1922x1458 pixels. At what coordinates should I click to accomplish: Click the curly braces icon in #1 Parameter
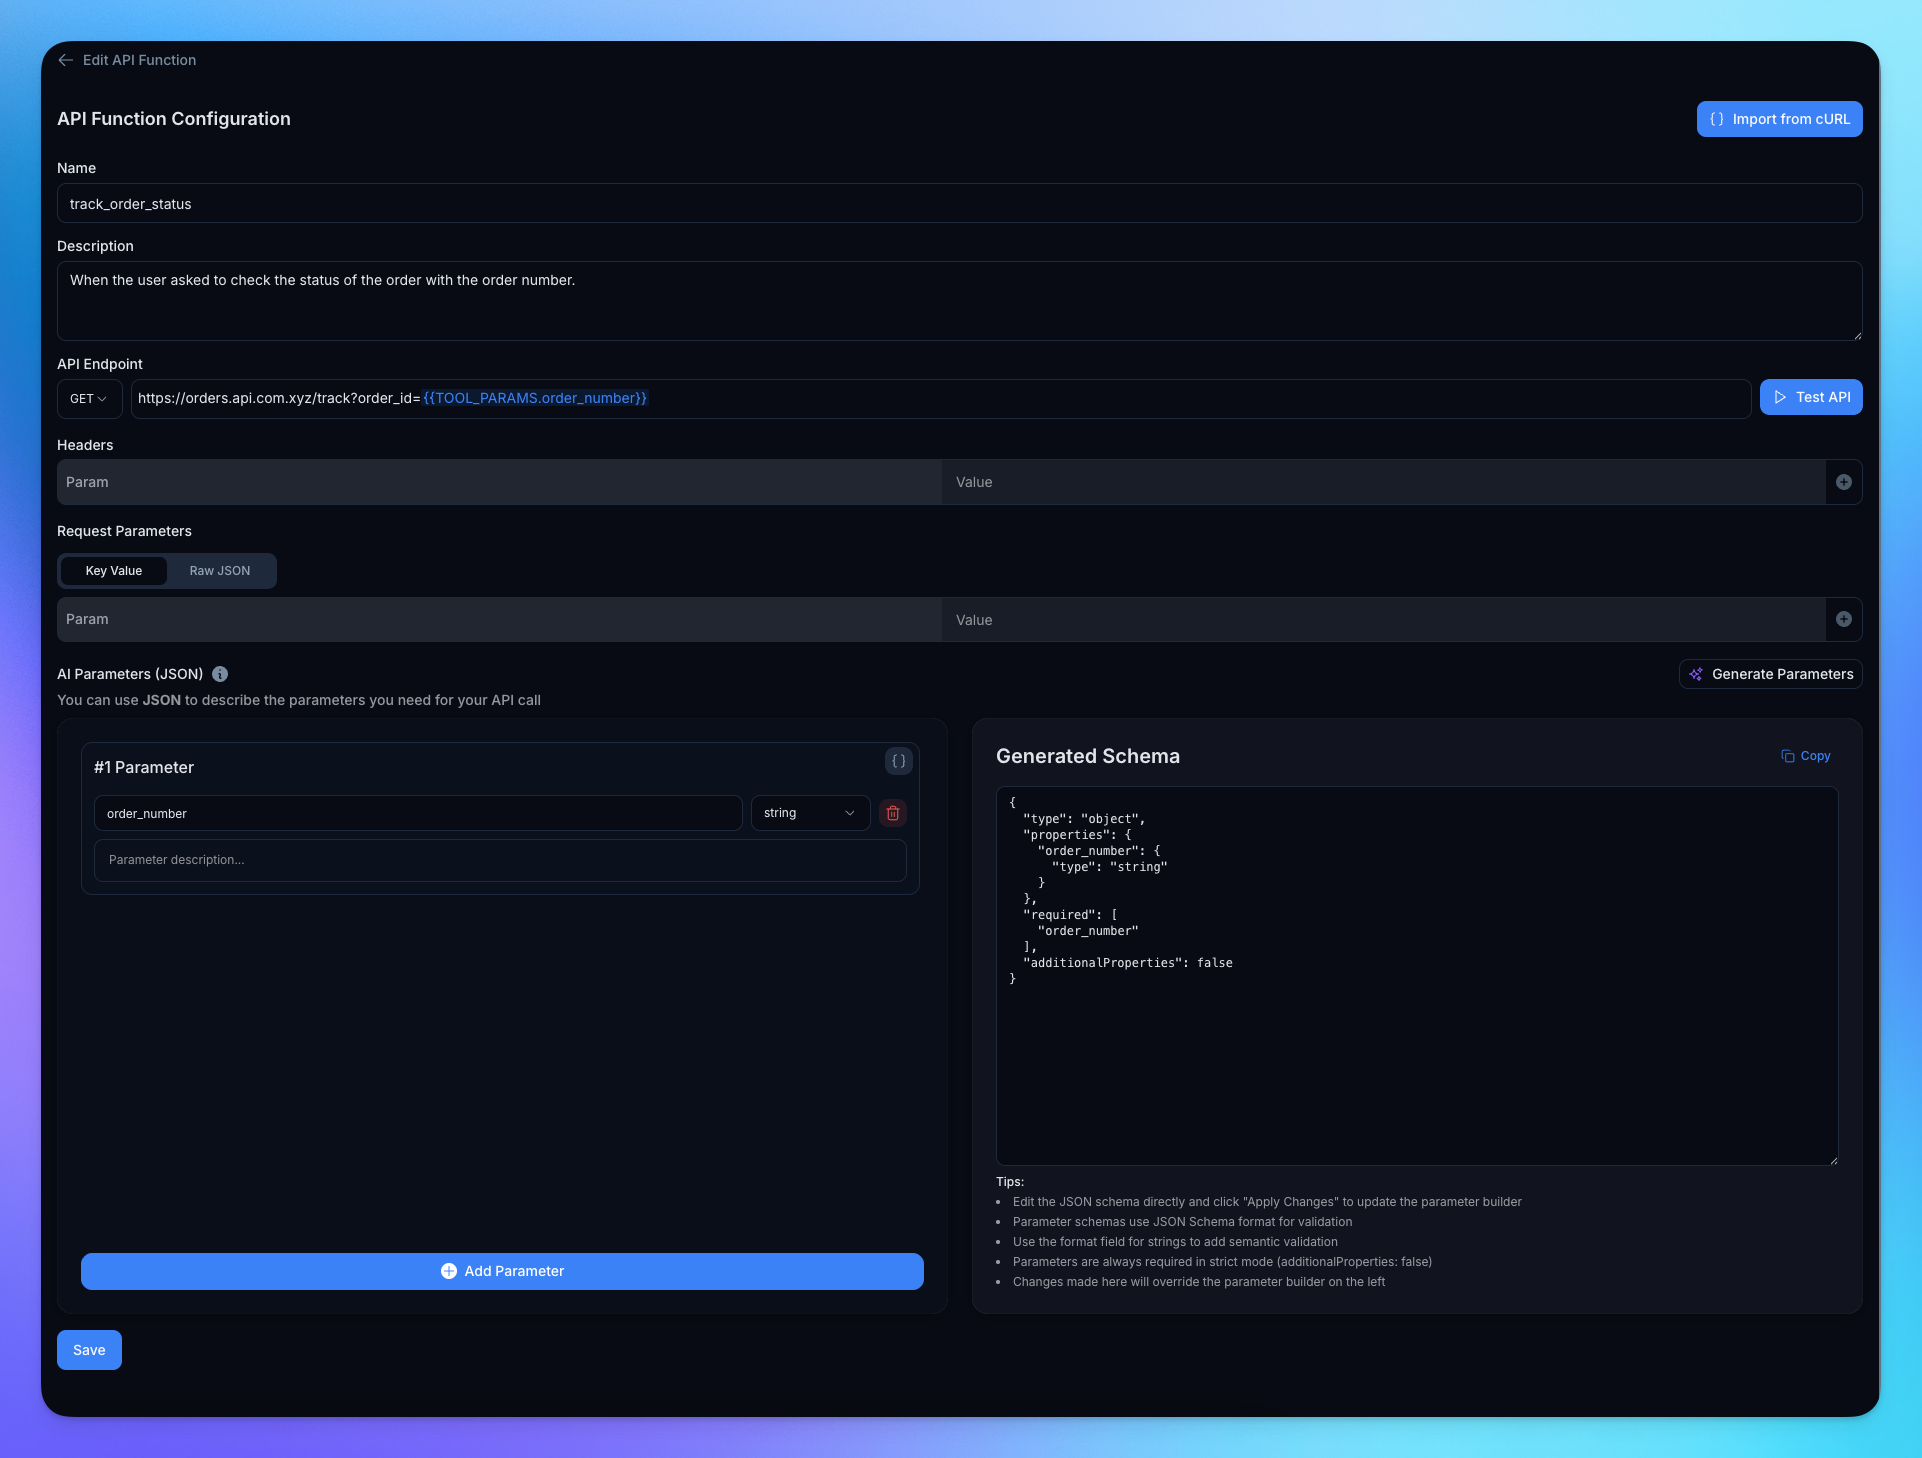(898, 761)
